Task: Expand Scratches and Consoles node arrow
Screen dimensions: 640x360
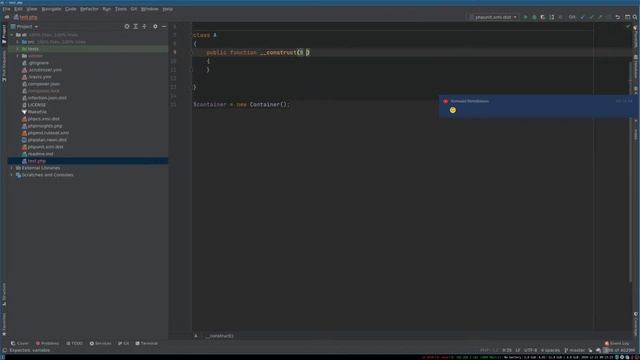Action: 12,175
